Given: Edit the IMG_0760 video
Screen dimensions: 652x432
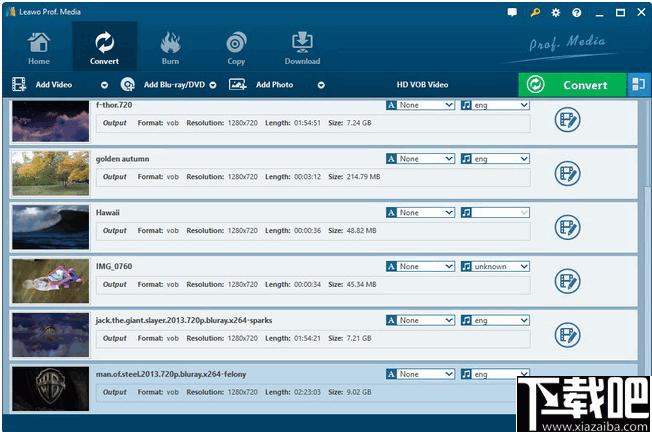Looking at the screenshot, I should pos(568,281).
